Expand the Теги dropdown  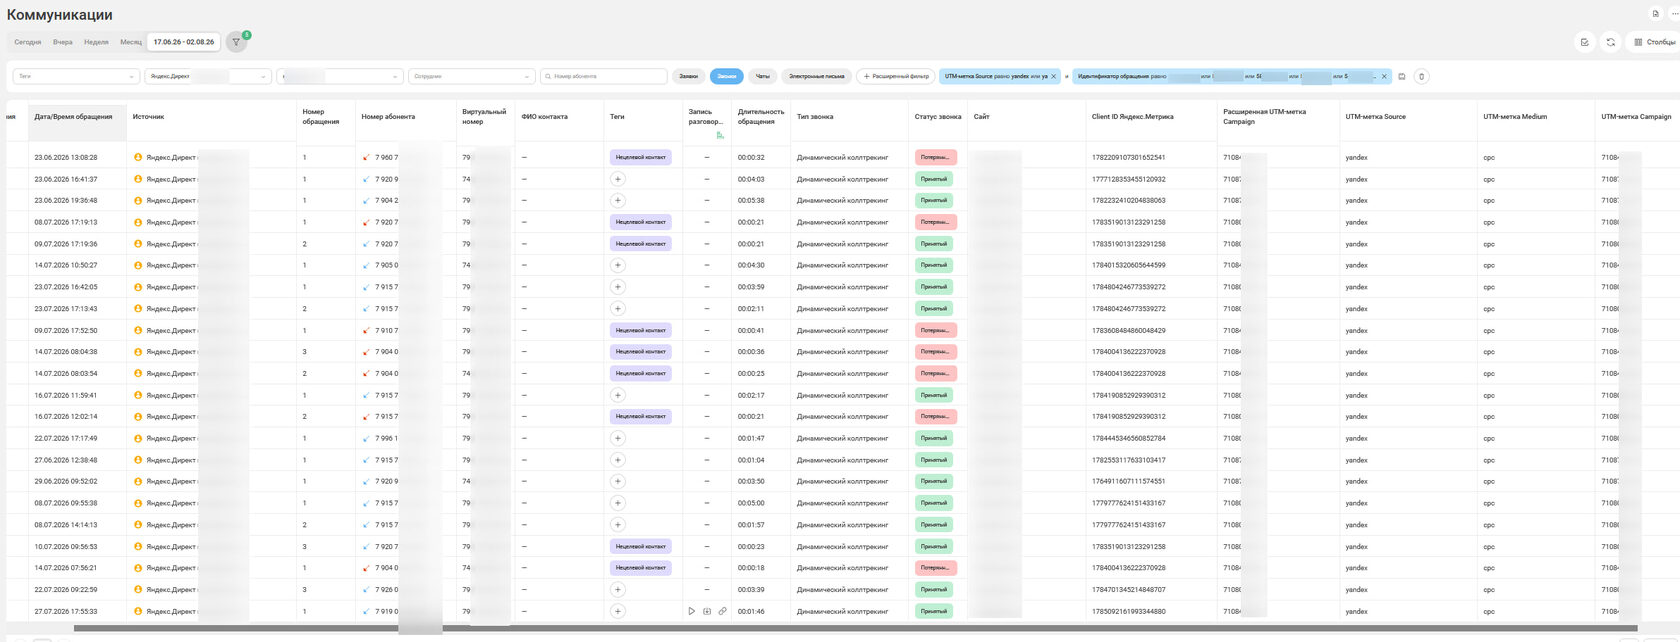point(76,76)
